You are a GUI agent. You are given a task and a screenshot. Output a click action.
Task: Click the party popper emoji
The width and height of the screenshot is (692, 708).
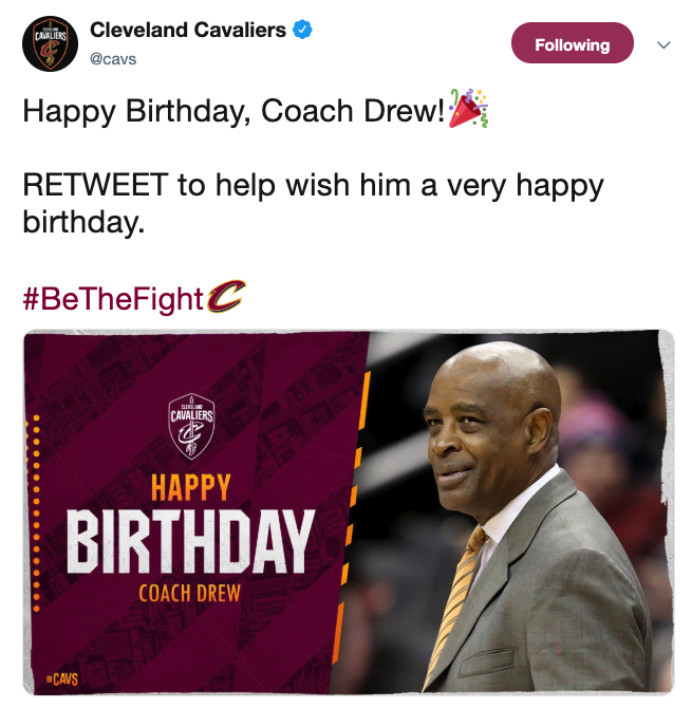(x=469, y=108)
